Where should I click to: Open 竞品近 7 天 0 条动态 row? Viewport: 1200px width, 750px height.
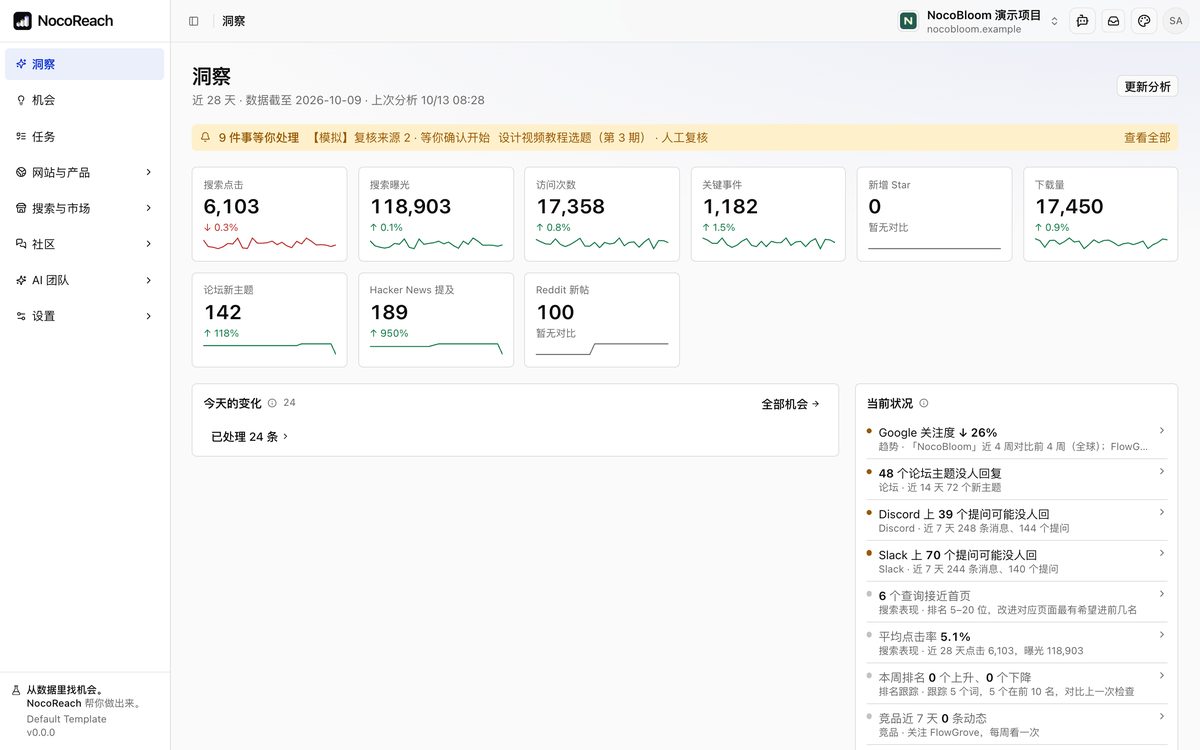[1016, 725]
